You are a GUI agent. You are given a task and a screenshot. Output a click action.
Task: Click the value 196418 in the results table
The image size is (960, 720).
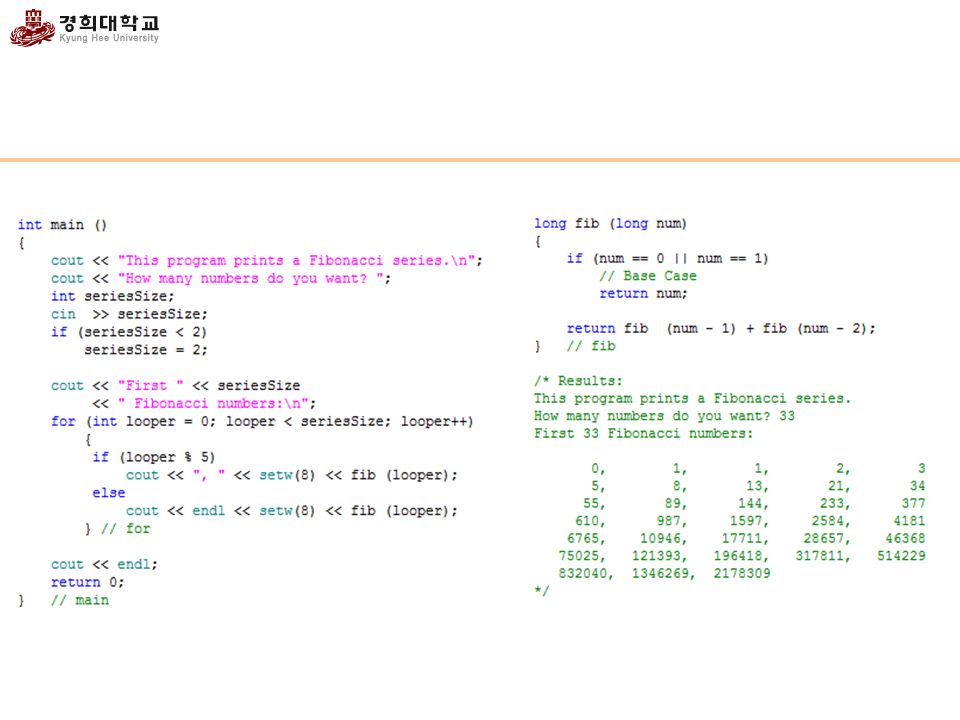[x=738, y=556]
